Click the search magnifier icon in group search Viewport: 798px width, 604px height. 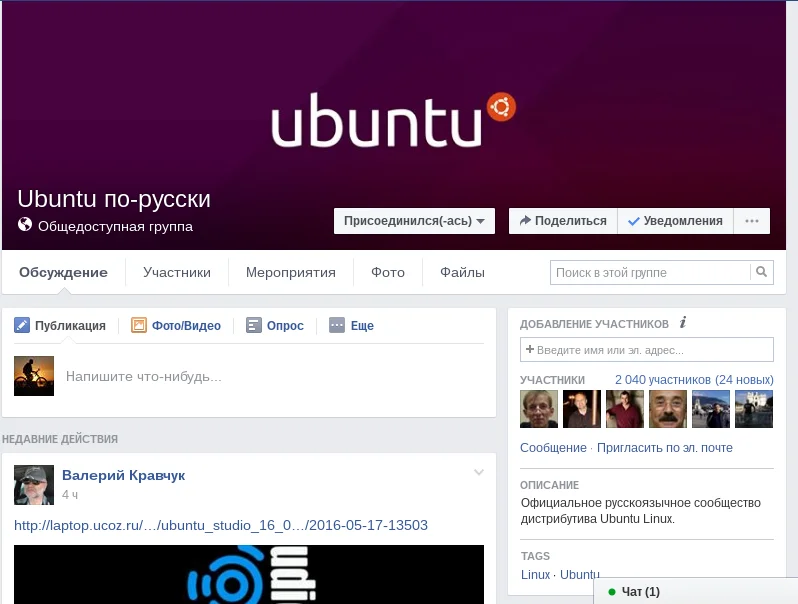click(x=761, y=272)
